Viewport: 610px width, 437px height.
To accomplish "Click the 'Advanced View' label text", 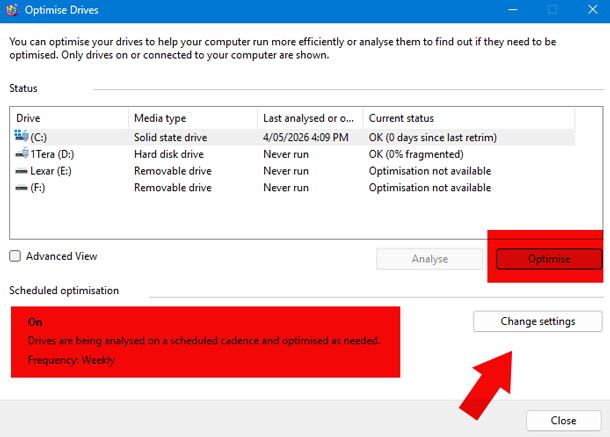I will 61,256.
